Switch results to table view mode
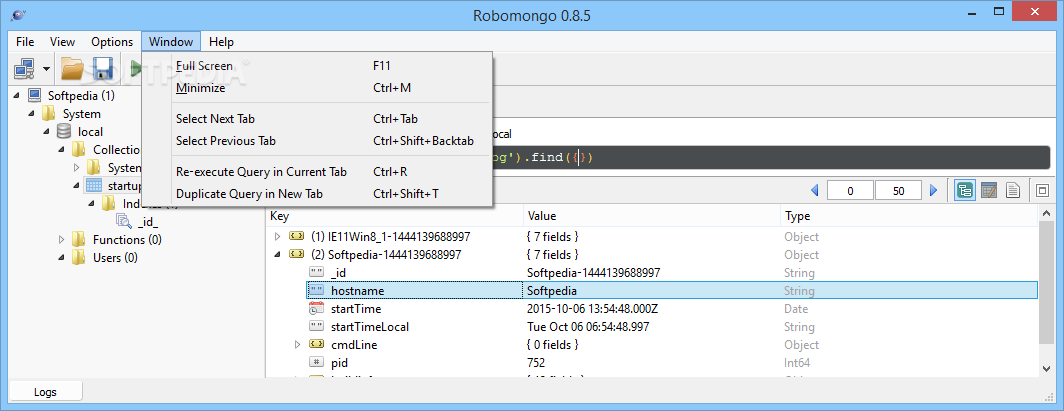The width and height of the screenshot is (1064, 411). point(989,191)
